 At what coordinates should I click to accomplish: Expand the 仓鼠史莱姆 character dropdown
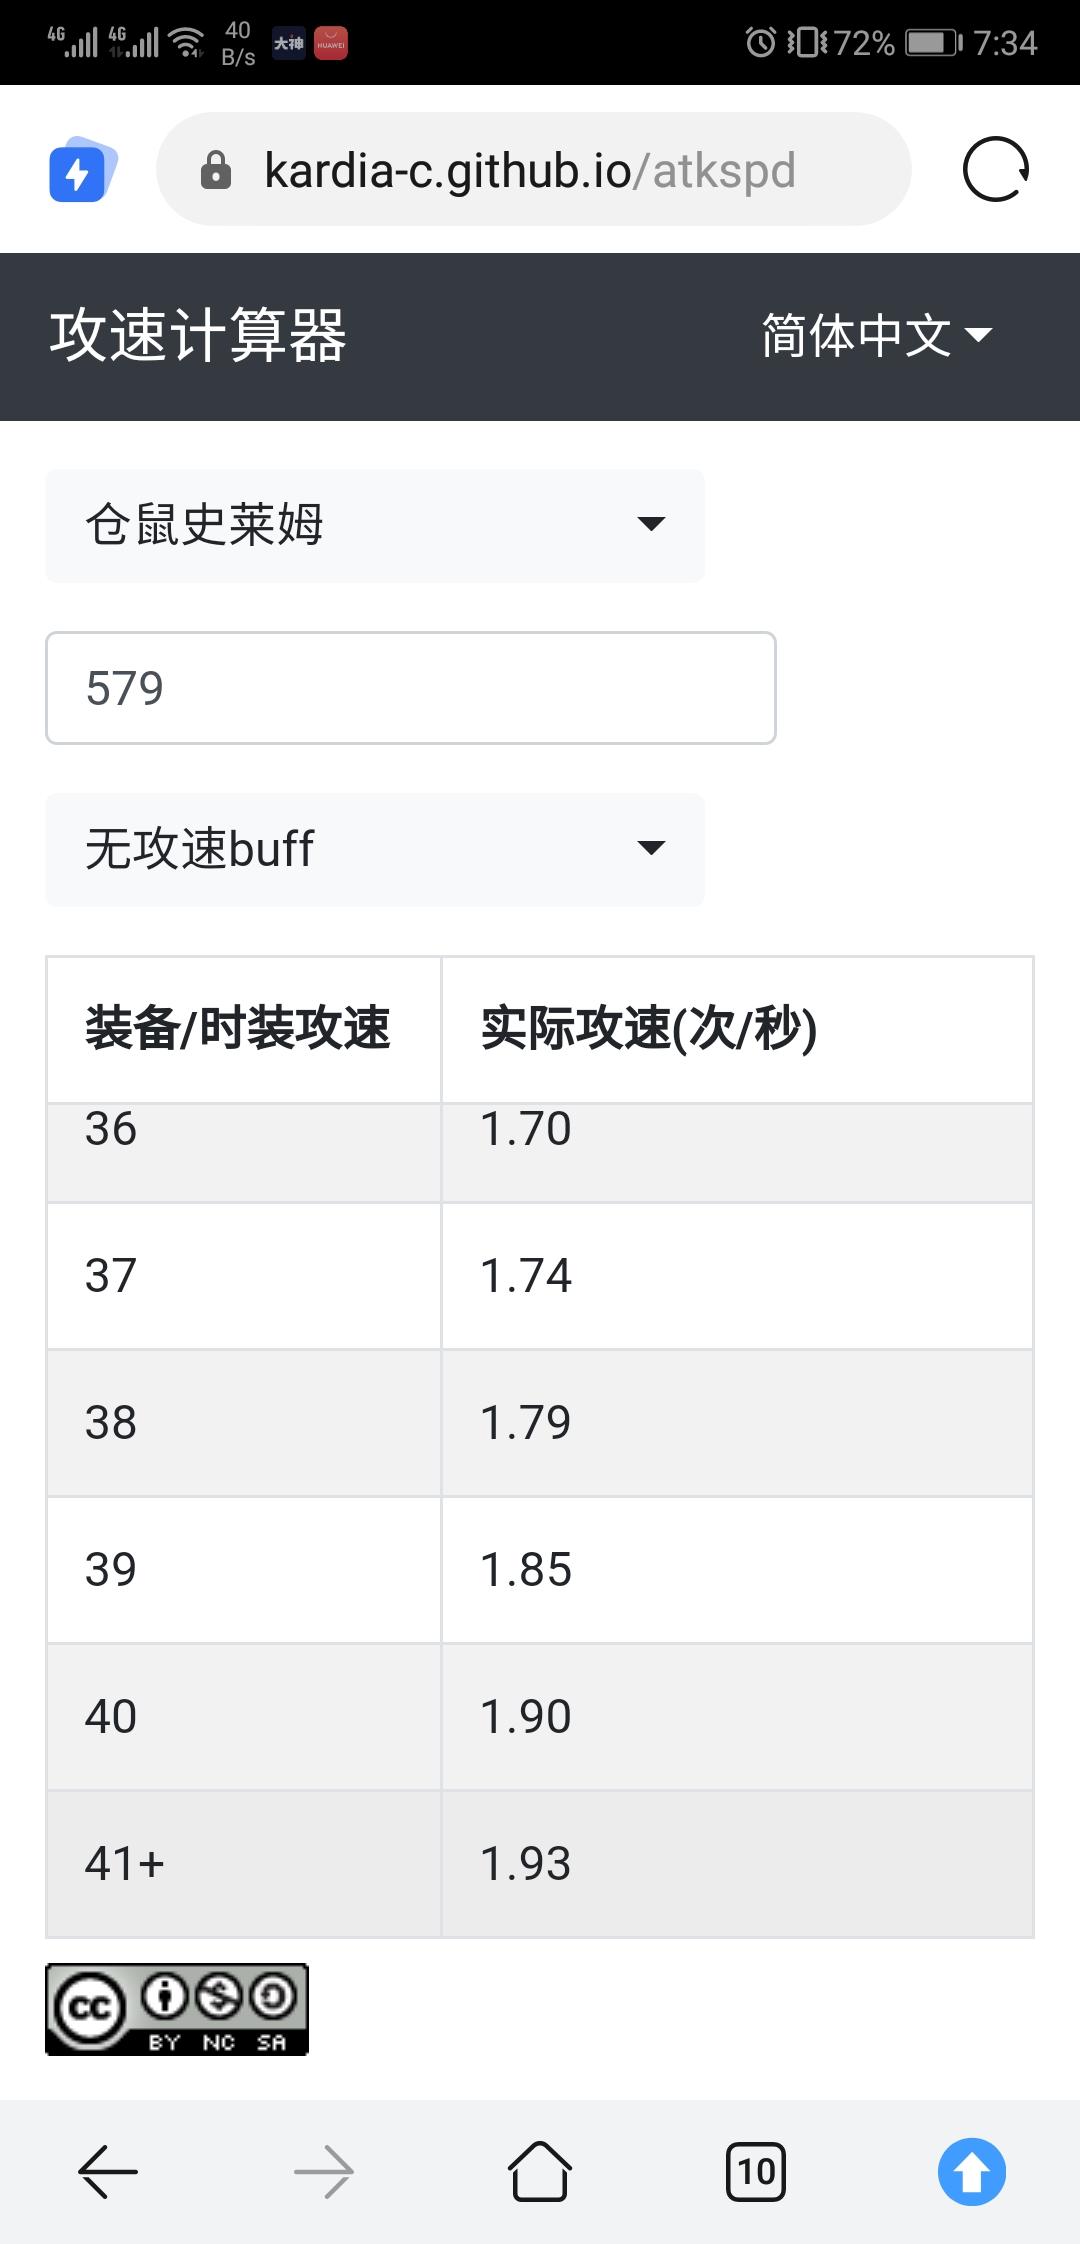point(375,525)
